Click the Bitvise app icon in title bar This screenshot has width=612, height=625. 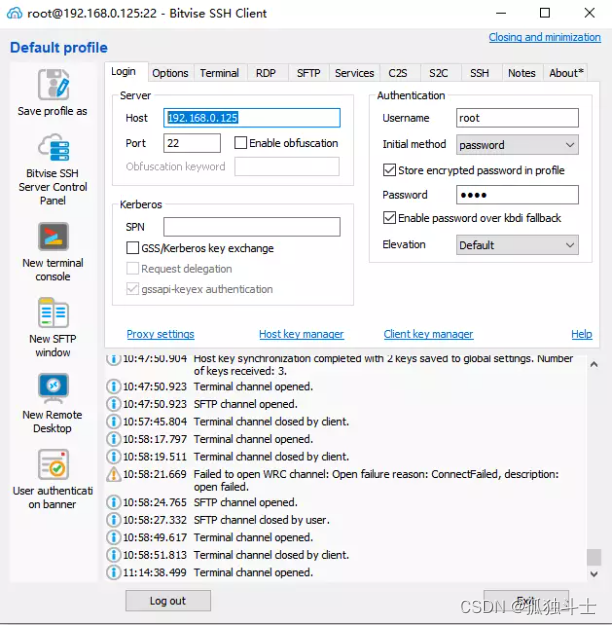14,13
